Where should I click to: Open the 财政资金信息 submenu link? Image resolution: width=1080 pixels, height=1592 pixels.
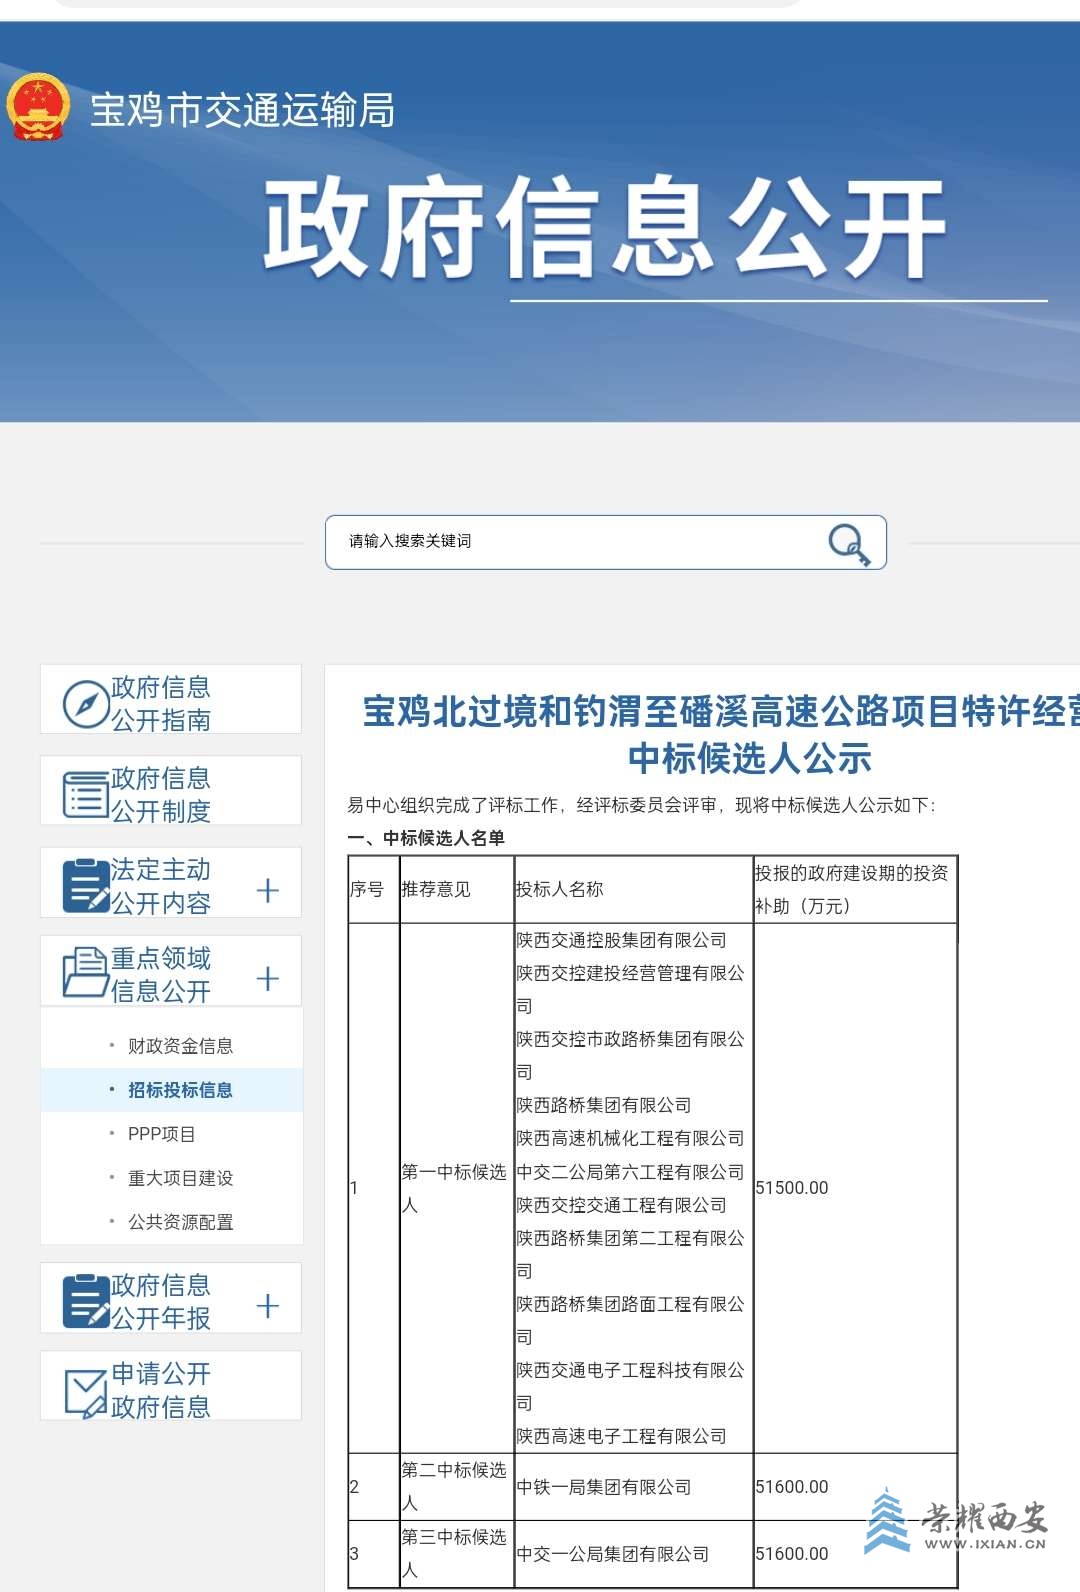coord(180,1046)
